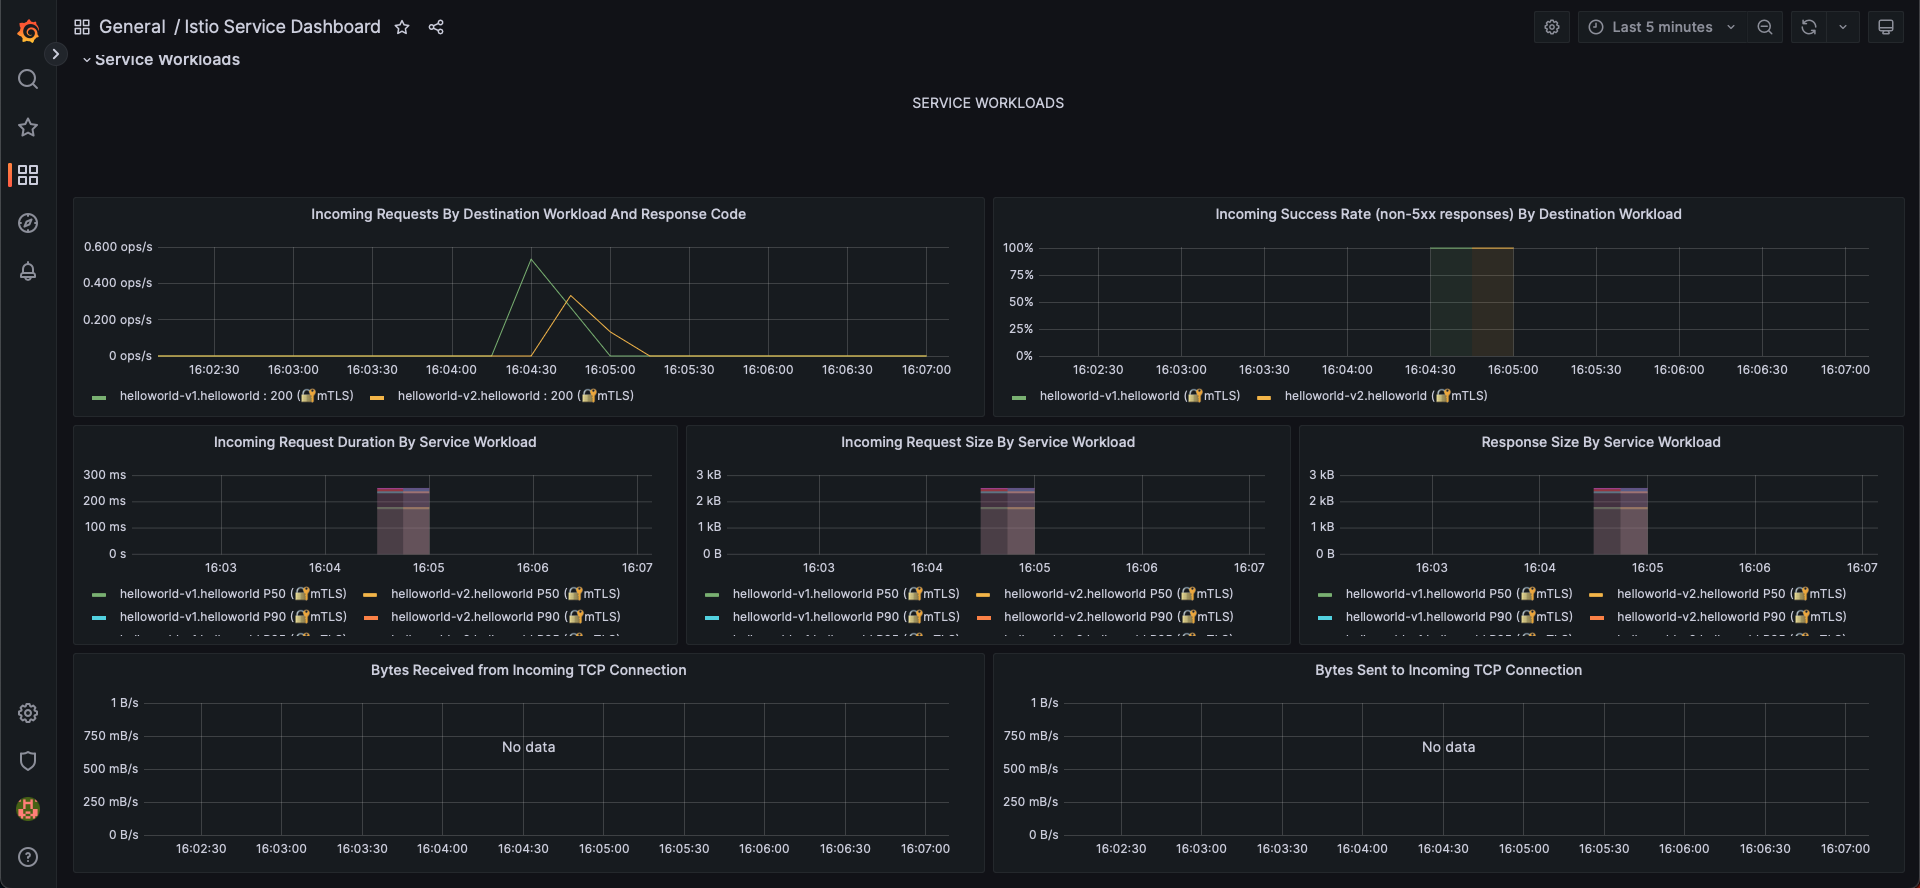Toggle helloworld-v1 P90 series in Incoming Request Size legend
Image resolution: width=1920 pixels, height=888 pixels.
[846, 617]
